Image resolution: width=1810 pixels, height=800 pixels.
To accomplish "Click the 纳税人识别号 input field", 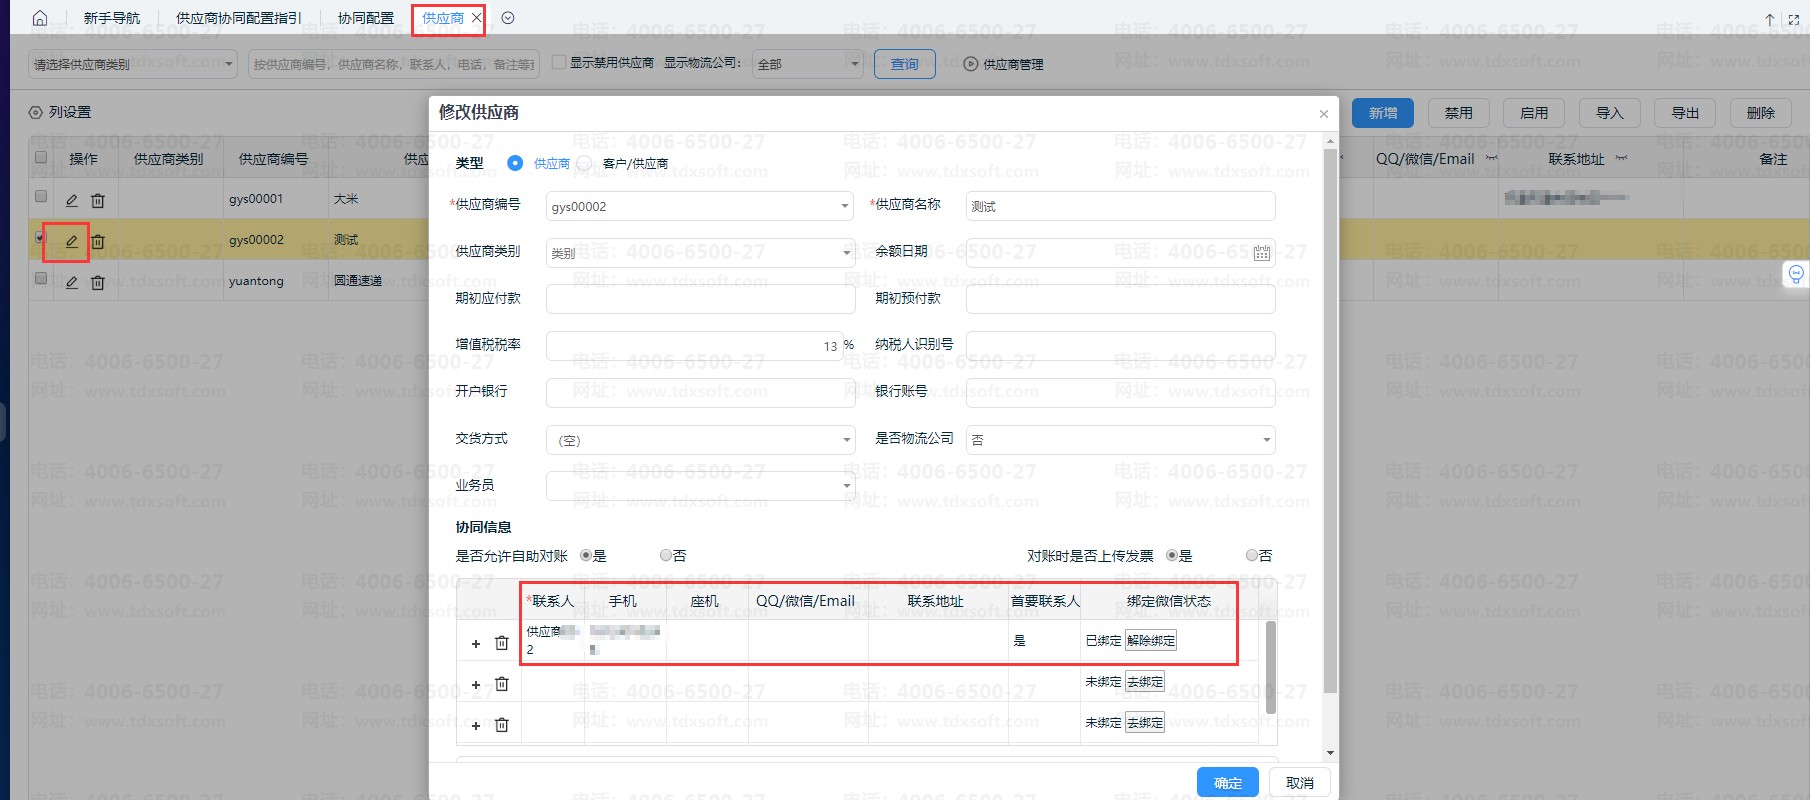I will click(x=1120, y=346).
